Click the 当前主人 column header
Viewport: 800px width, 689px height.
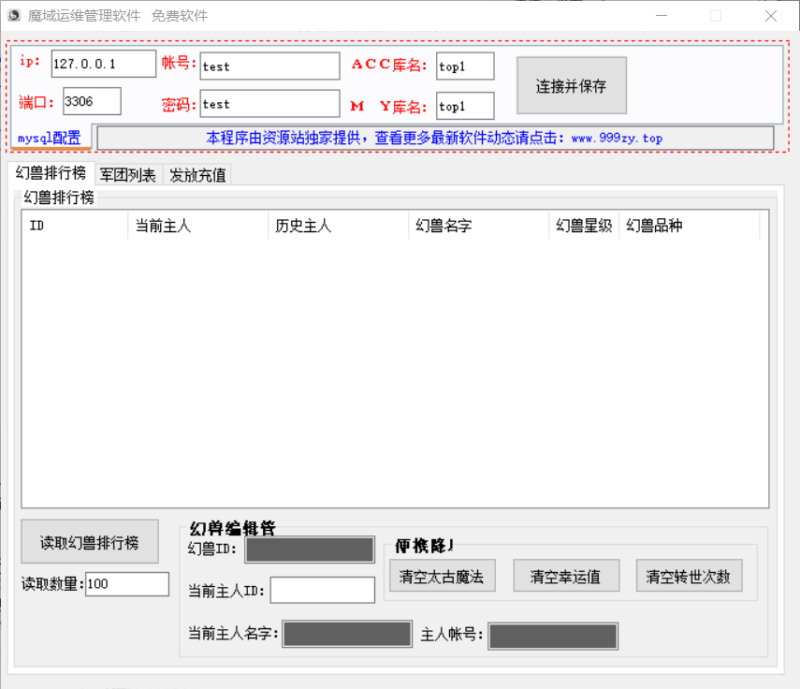(198, 225)
